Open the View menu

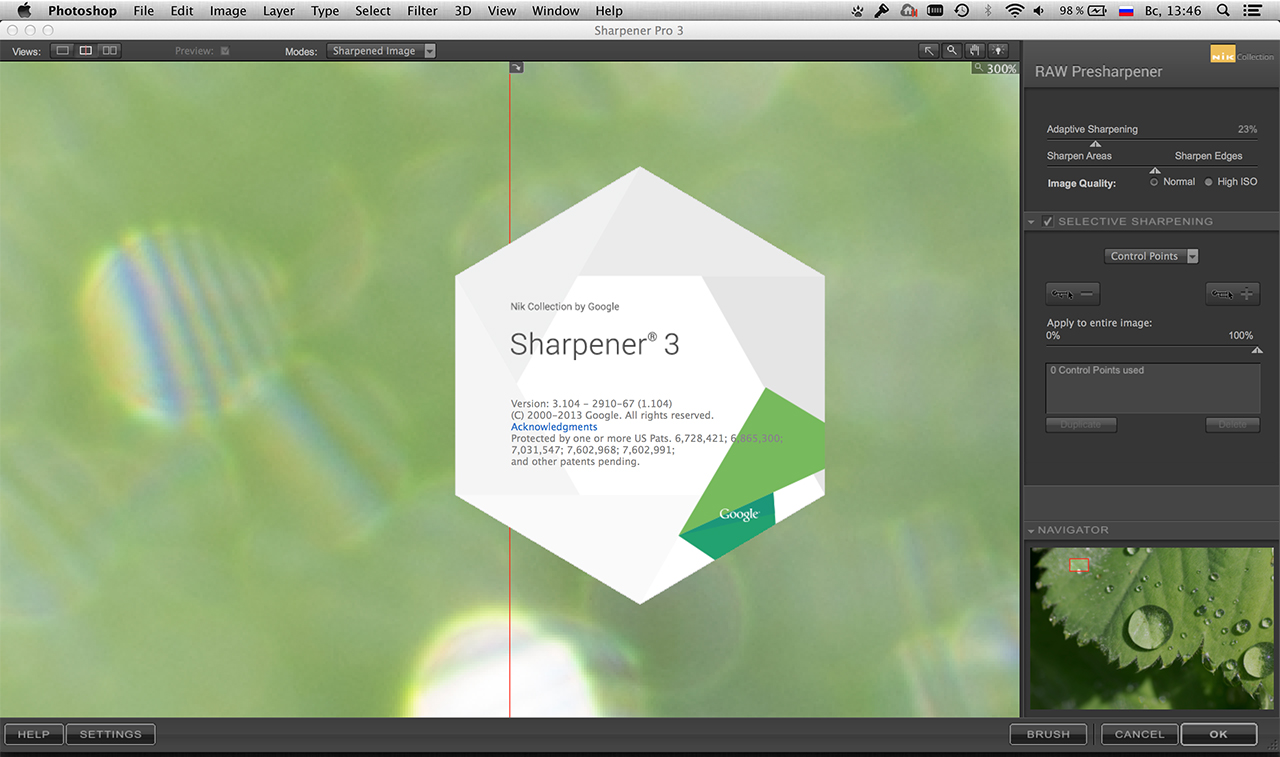(502, 11)
